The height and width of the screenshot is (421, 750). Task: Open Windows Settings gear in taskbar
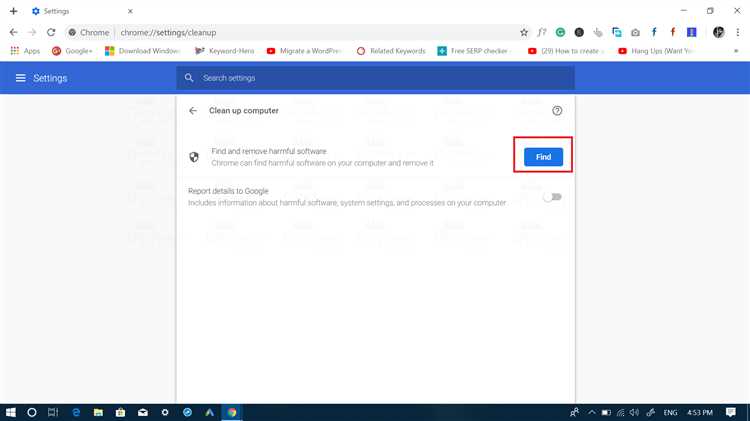tap(165, 412)
